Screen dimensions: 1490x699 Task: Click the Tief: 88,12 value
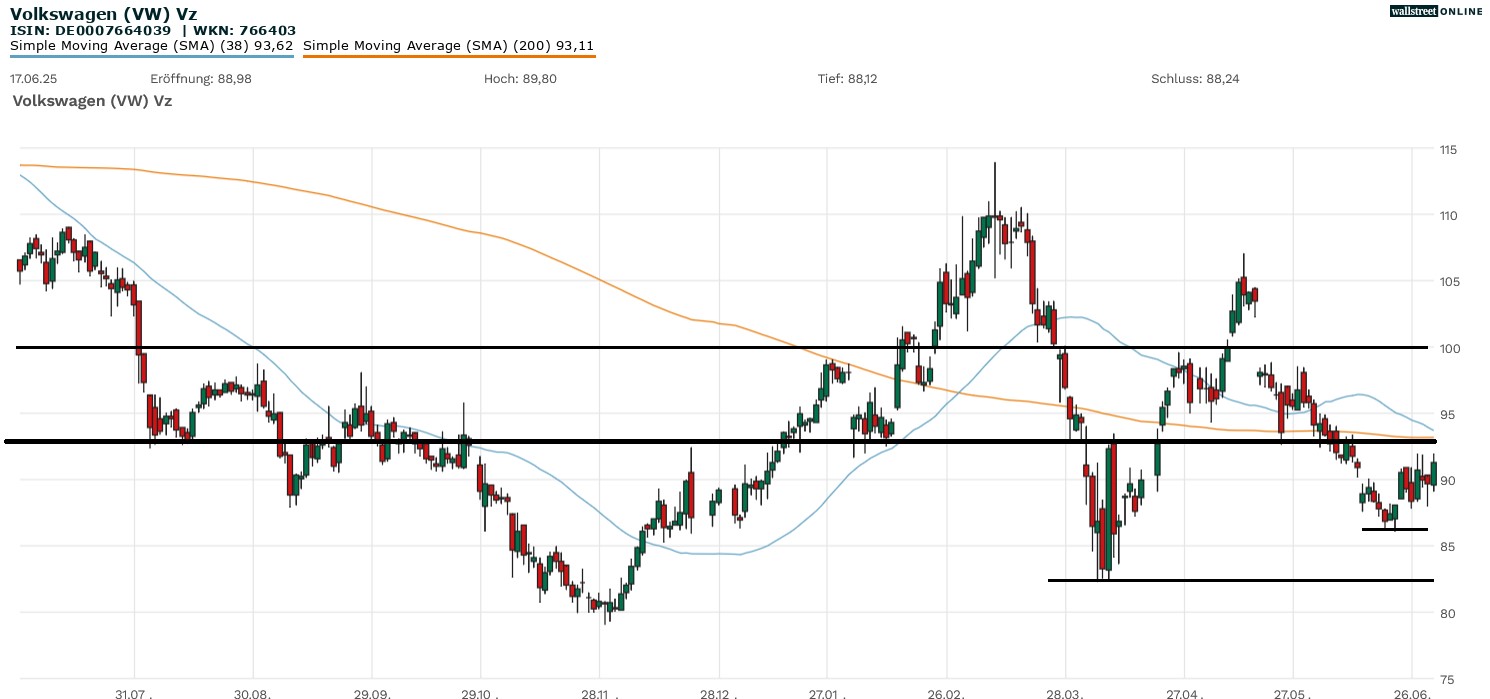[x=848, y=78]
